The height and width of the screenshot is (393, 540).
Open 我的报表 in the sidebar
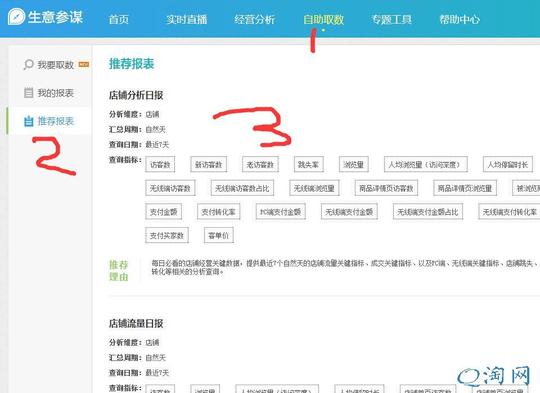click(x=55, y=93)
